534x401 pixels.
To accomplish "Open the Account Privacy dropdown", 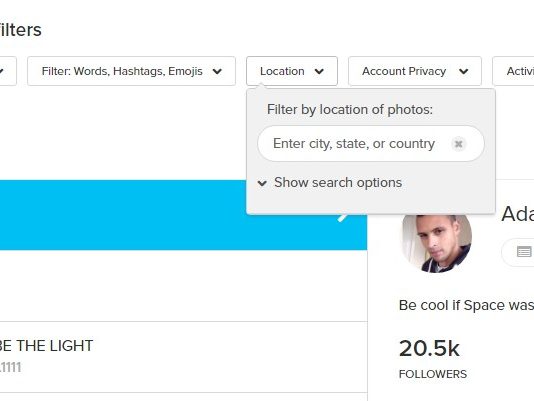I will [x=415, y=71].
